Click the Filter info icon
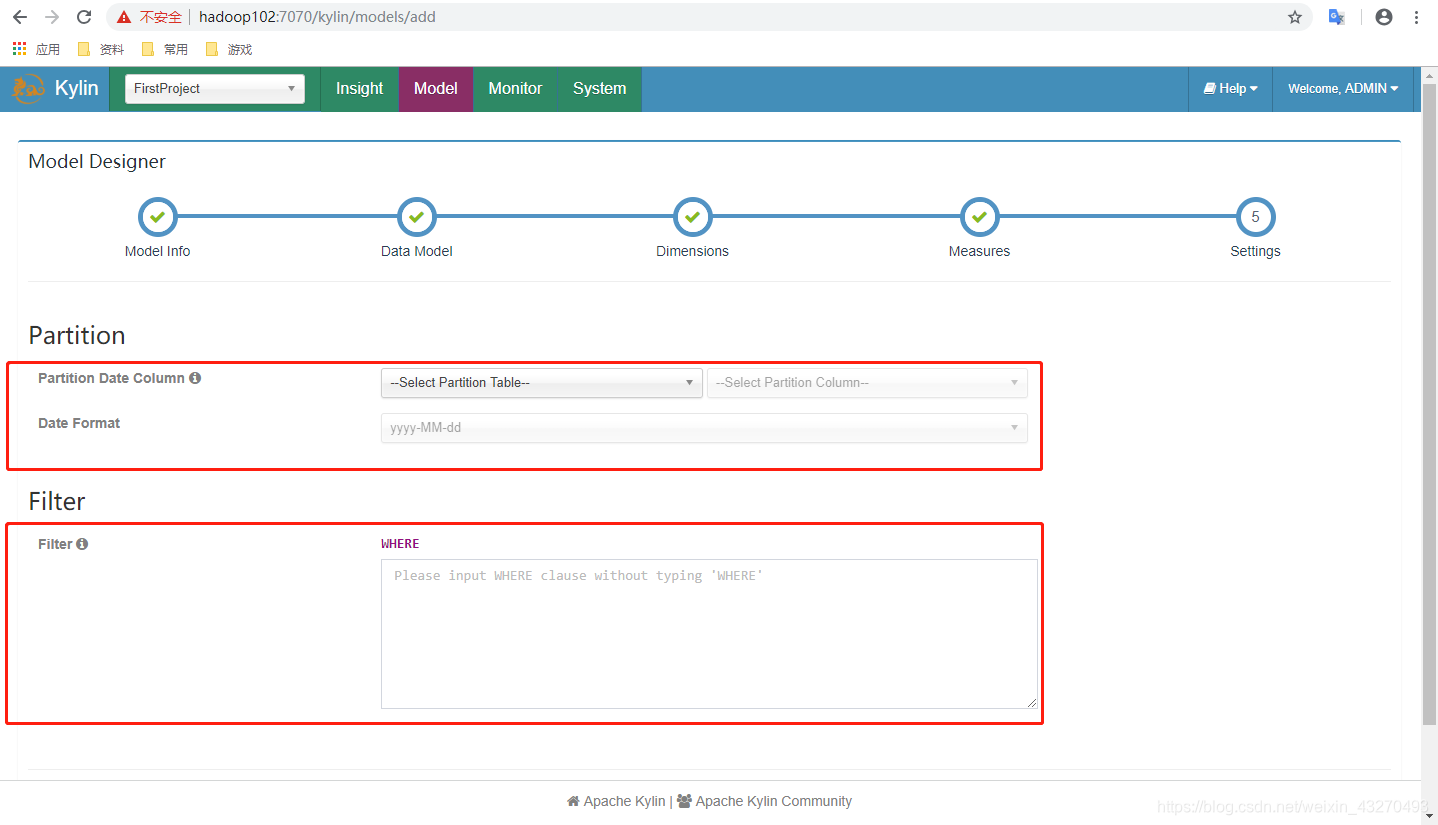 [82, 544]
